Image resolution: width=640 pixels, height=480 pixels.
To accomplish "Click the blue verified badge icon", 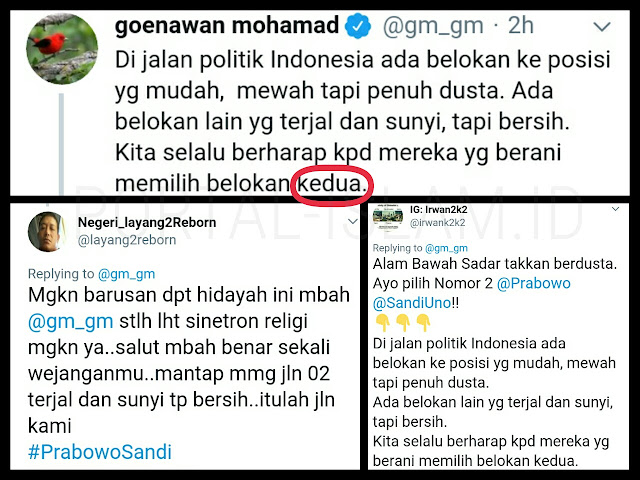I will (358, 26).
